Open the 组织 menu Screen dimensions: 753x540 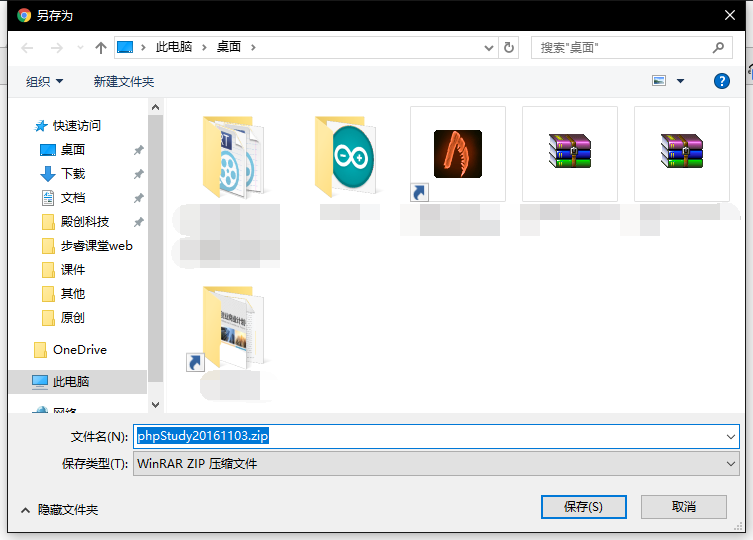(44, 82)
